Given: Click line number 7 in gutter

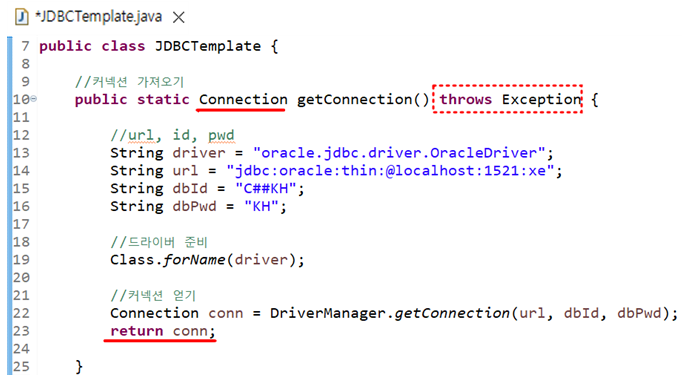Looking at the screenshot, I should coord(26,46).
